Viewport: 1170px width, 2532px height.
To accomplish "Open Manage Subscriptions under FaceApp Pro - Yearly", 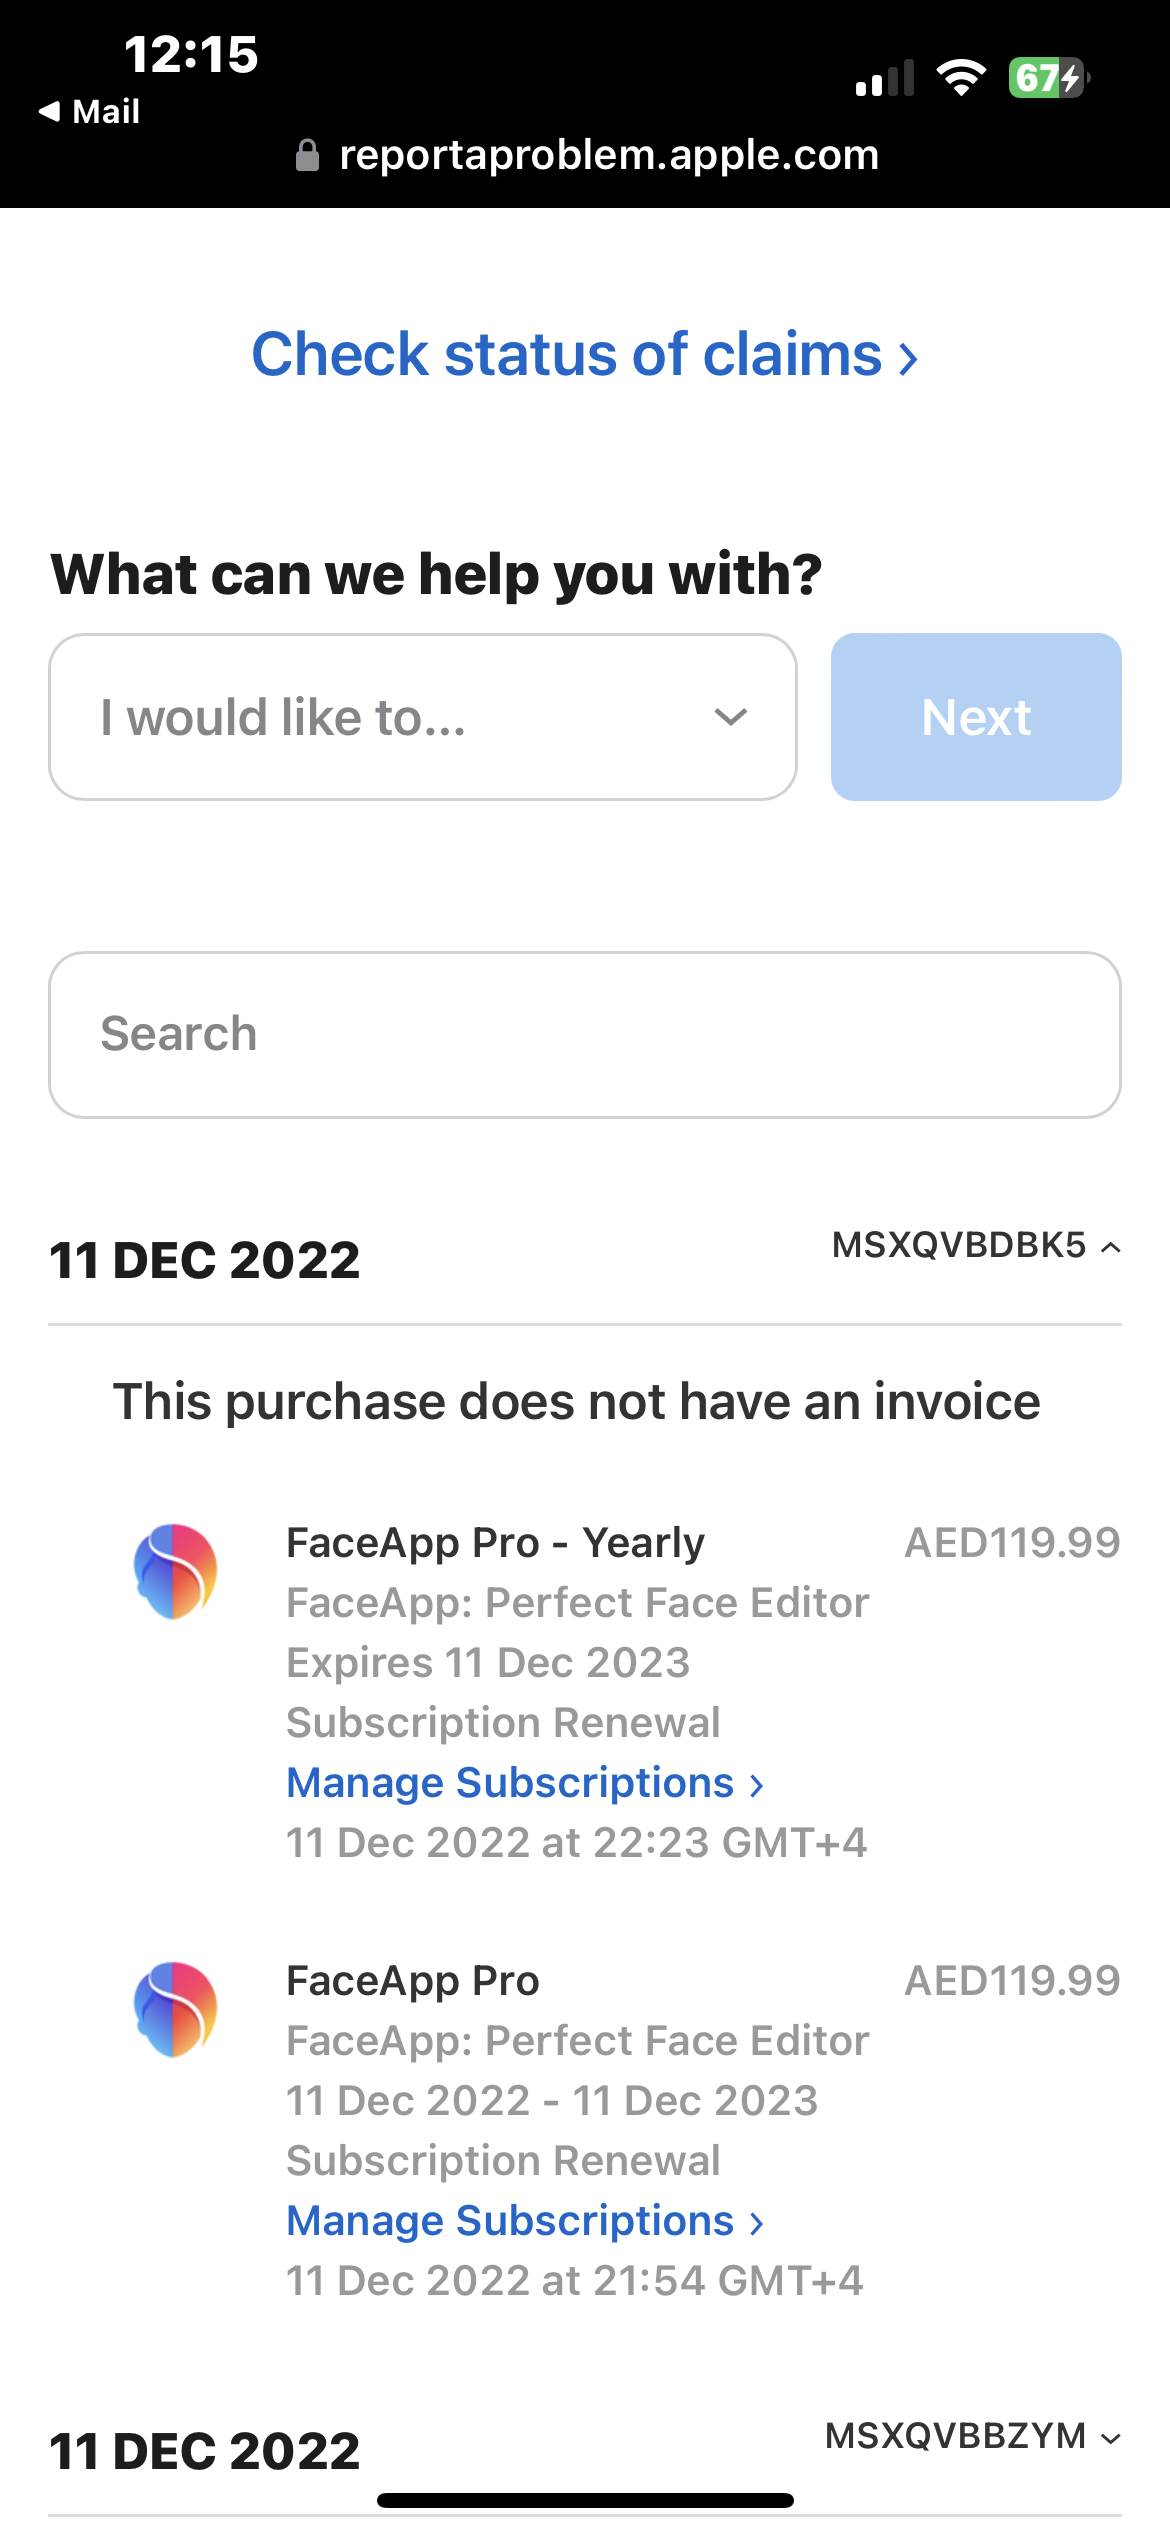I will (525, 1783).
